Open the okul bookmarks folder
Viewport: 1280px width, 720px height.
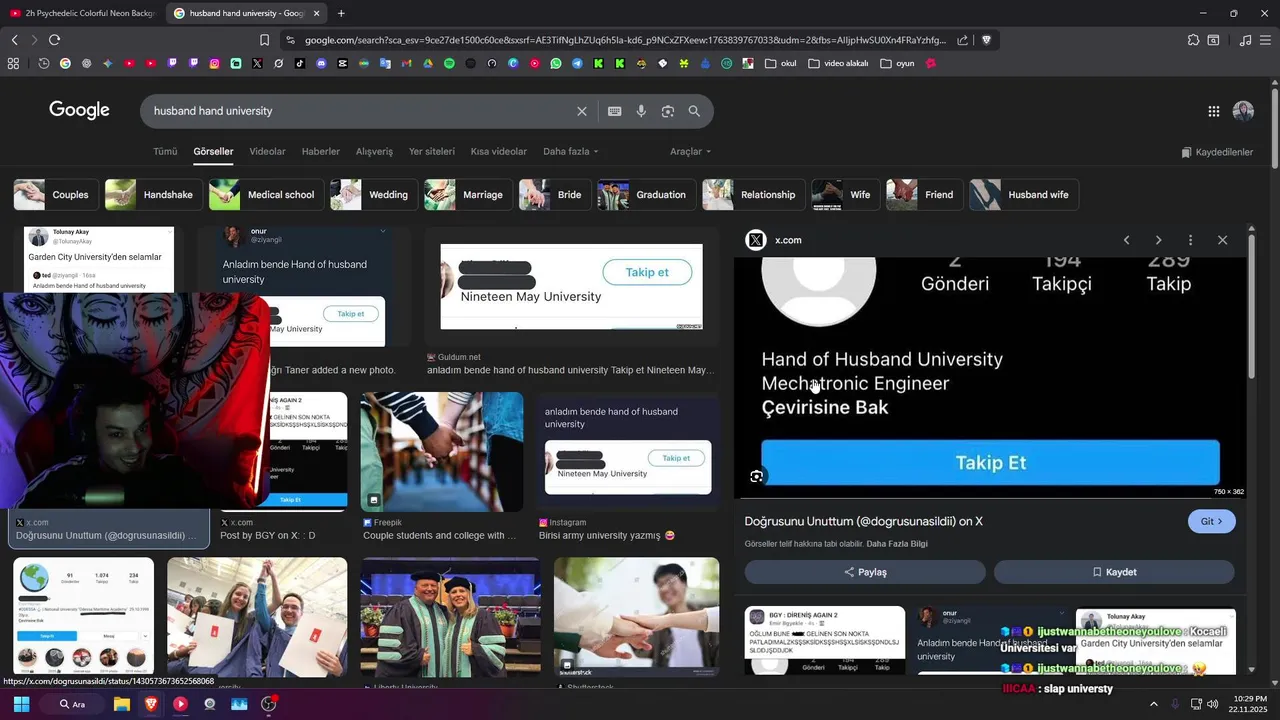tap(780, 63)
